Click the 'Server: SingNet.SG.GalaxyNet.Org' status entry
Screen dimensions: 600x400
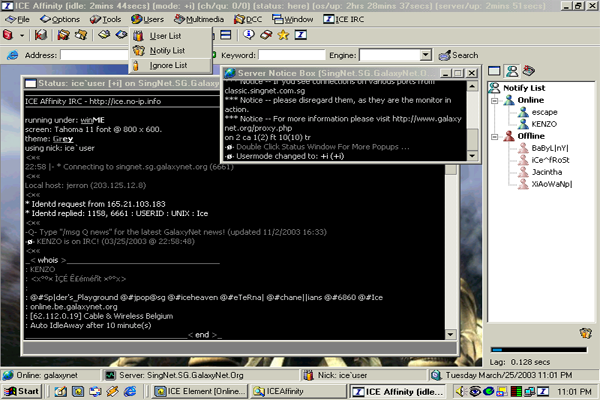(x=200, y=375)
